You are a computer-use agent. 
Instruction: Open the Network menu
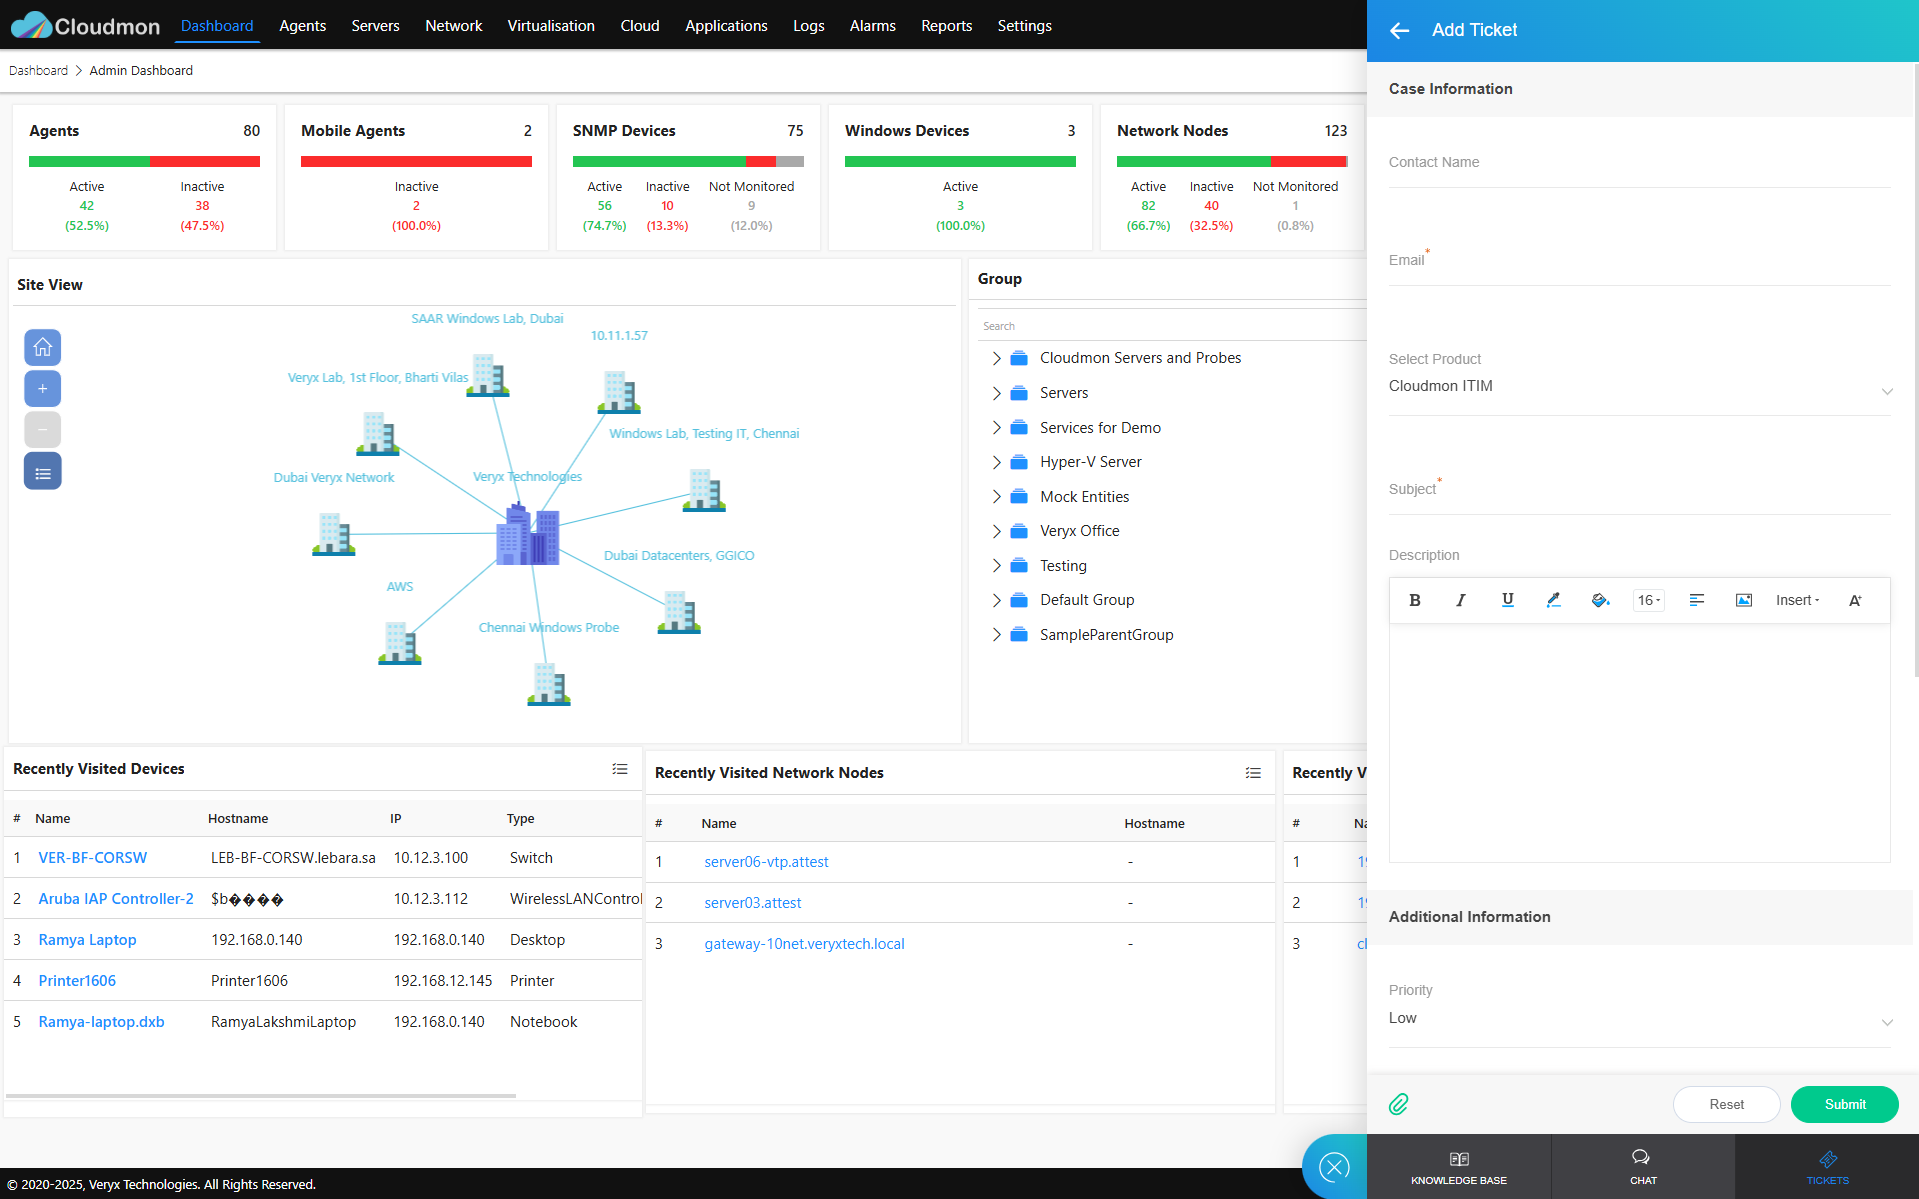(453, 26)
